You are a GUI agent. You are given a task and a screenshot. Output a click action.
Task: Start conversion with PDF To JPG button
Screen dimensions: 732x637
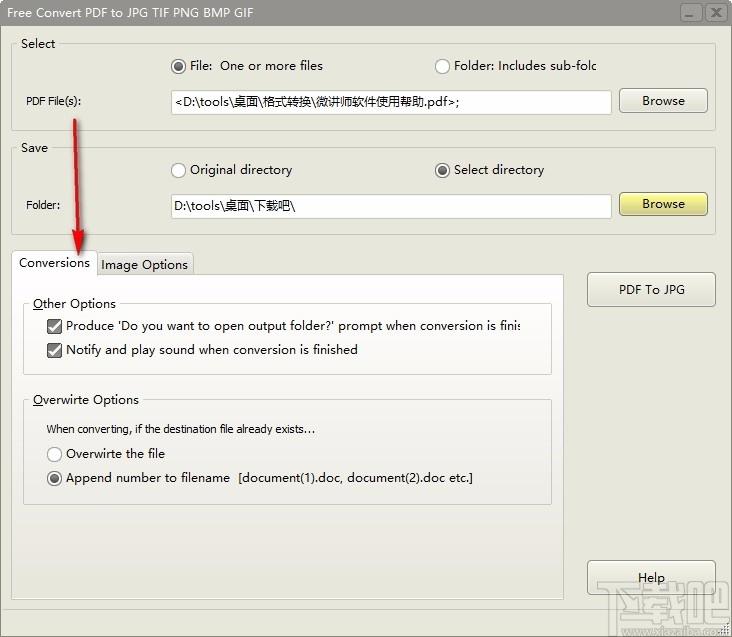(x=651, y=289)
